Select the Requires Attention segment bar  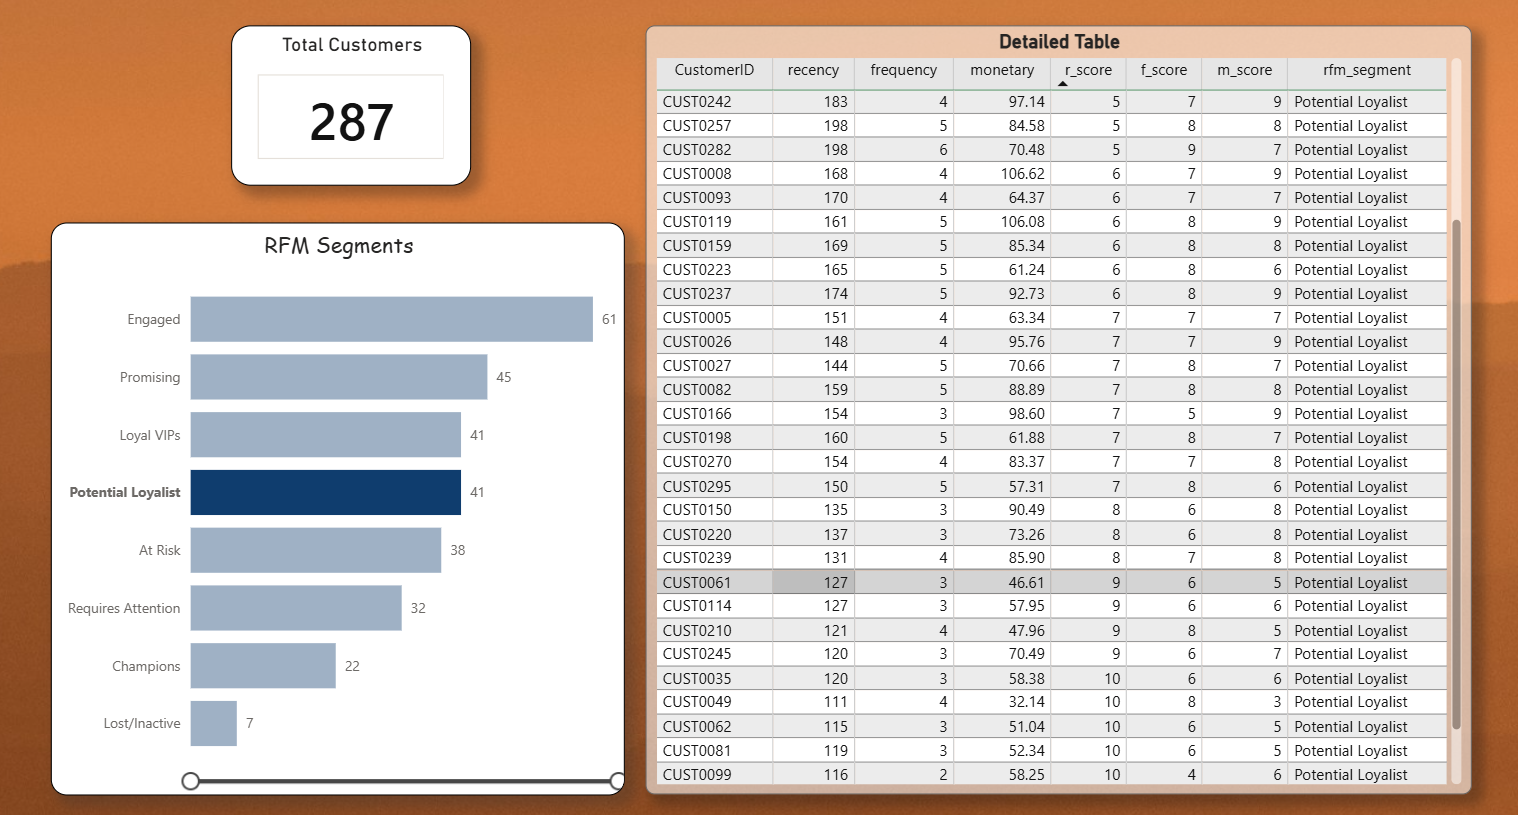click(296, 608)
